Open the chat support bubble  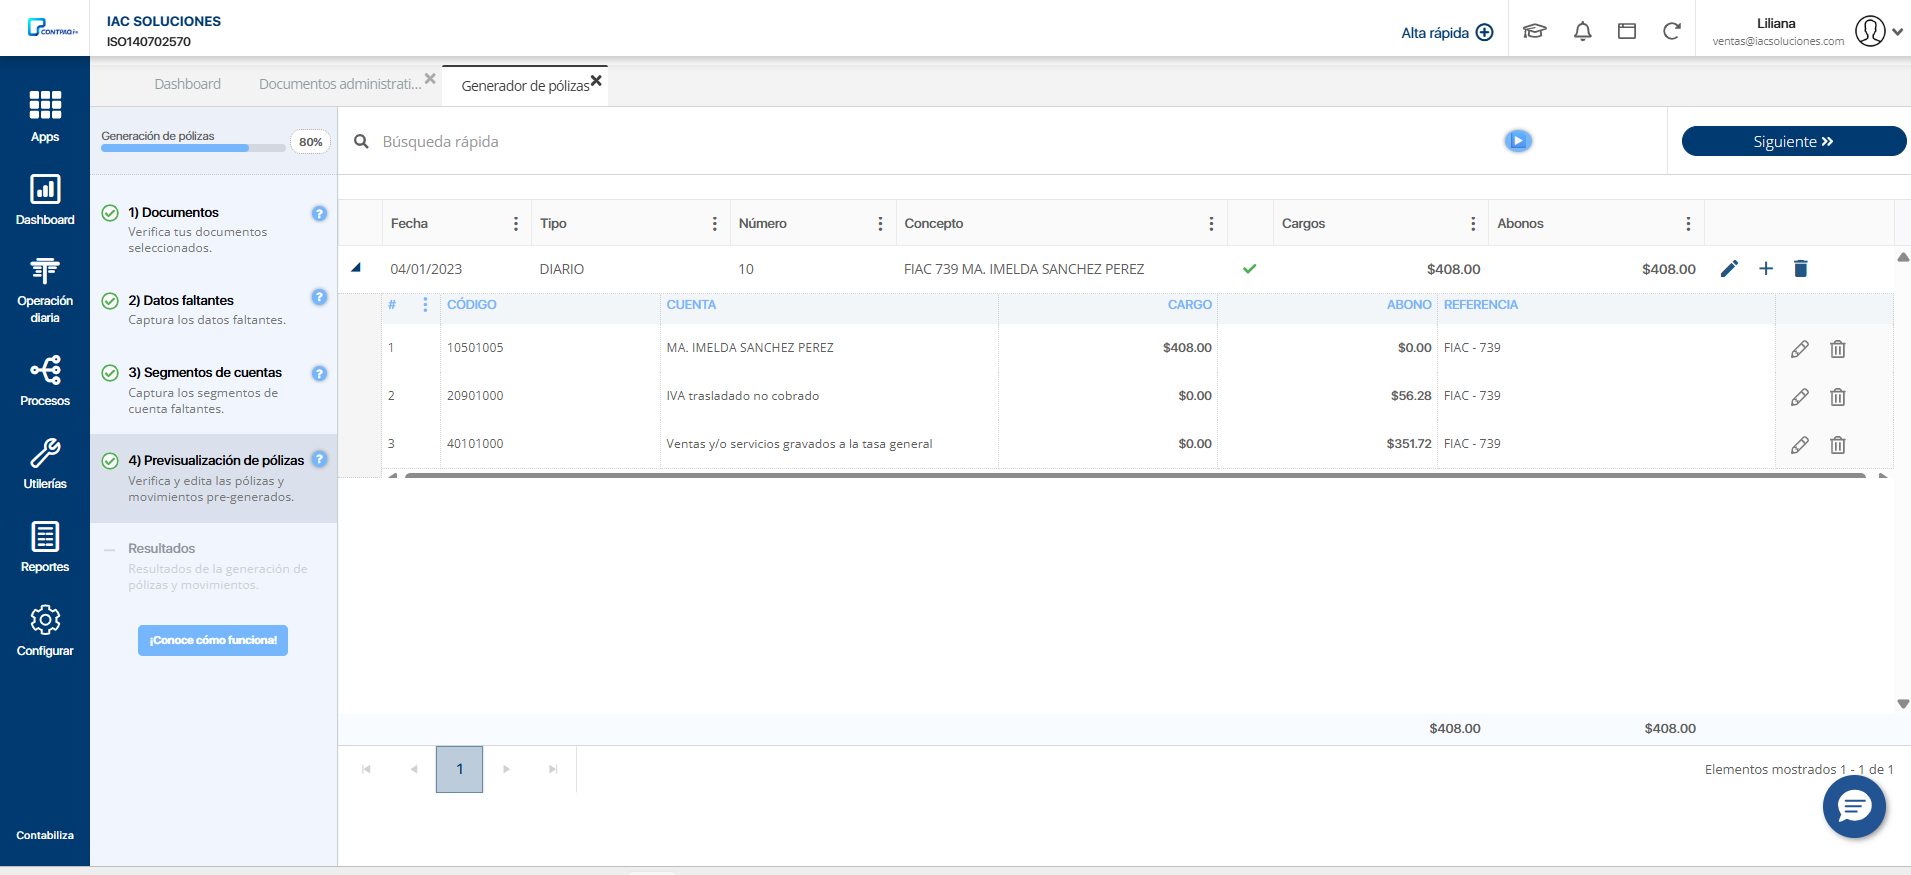(1853, 806)
